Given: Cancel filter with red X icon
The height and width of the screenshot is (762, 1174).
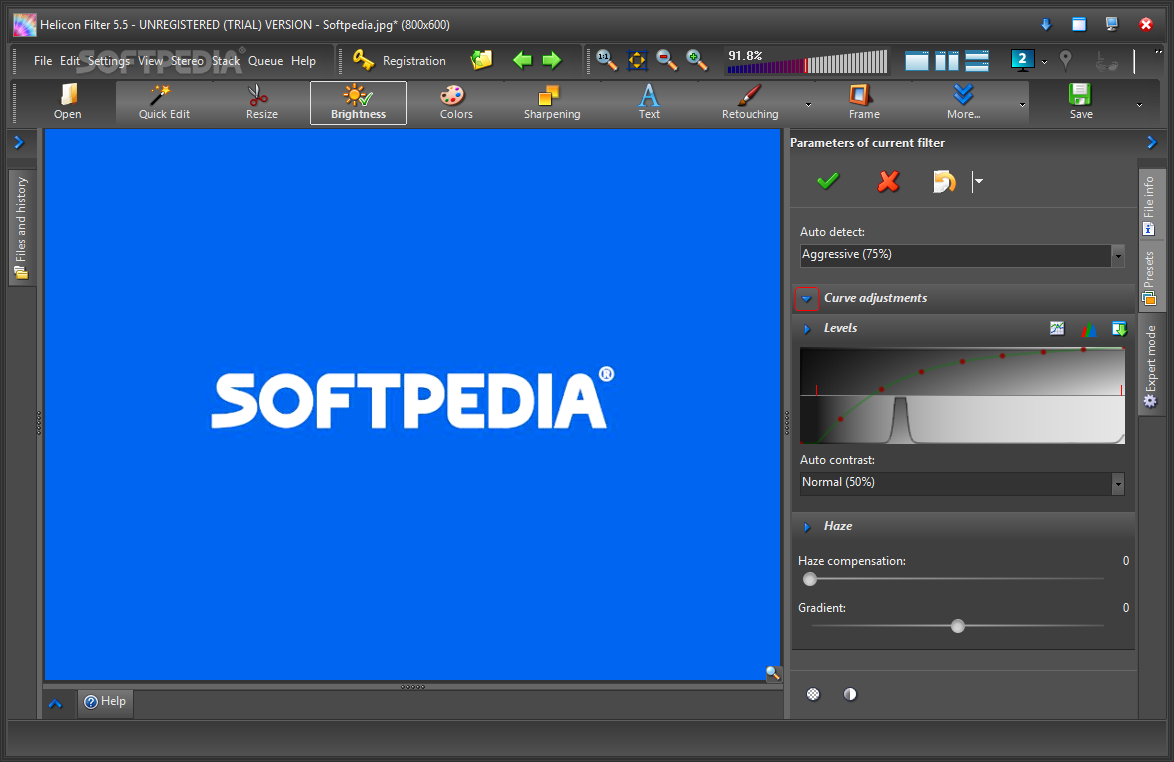Looking at the screenshot, I should coord(888,181).
